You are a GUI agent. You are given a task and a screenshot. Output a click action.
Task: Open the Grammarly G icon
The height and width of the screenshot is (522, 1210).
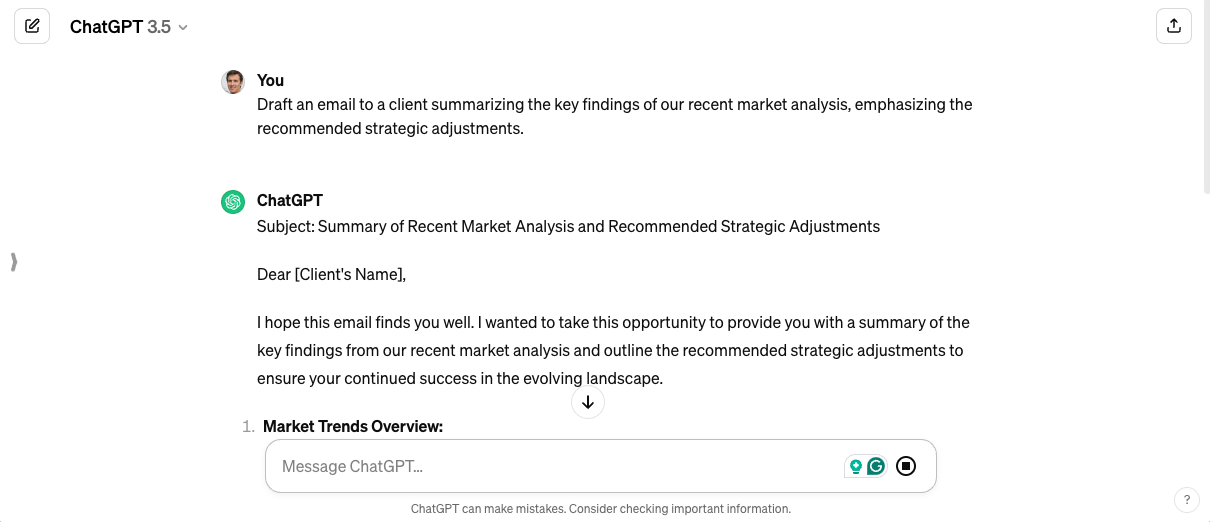coord(876,466)
